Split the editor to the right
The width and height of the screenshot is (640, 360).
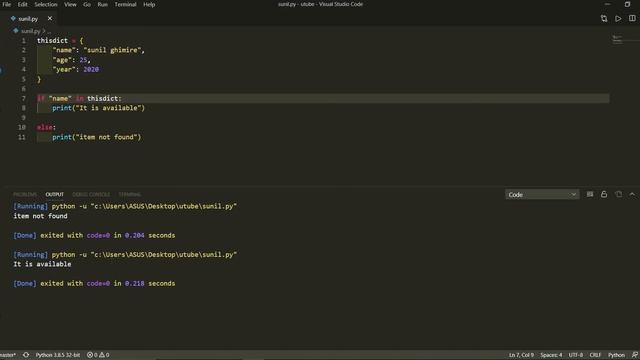(x=632, y=18)
